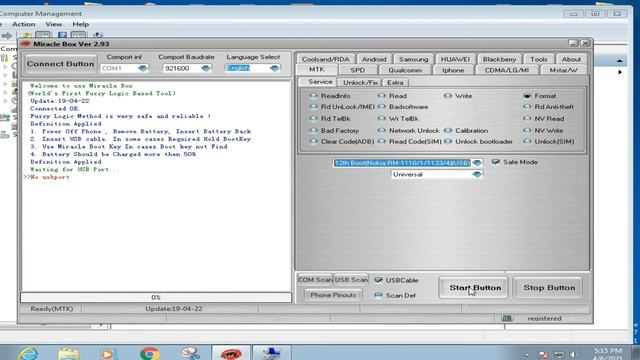
Task: Select the Bad Factory option
Action: [334, 131]
